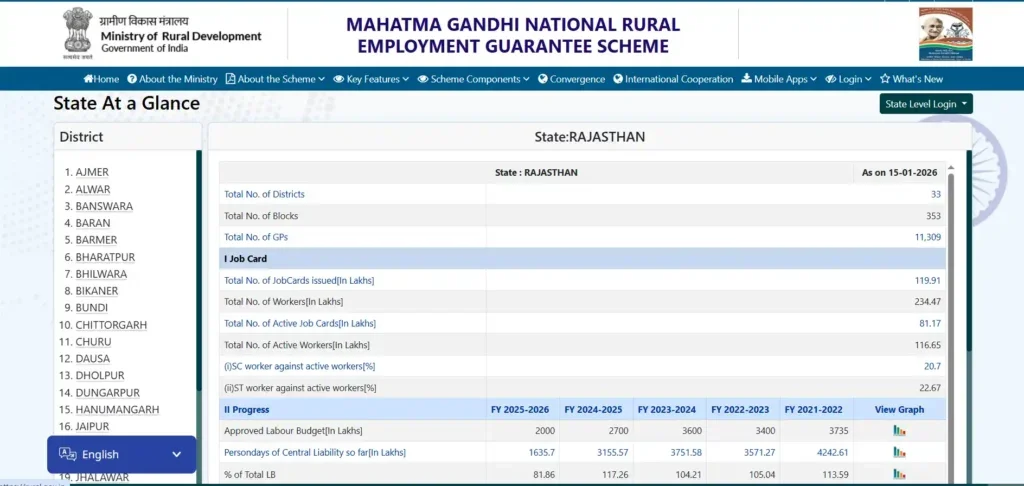This screenshot has width=1024, height=486.
Task: Click the Home house icon in the navbar
Action: (88, 79)
